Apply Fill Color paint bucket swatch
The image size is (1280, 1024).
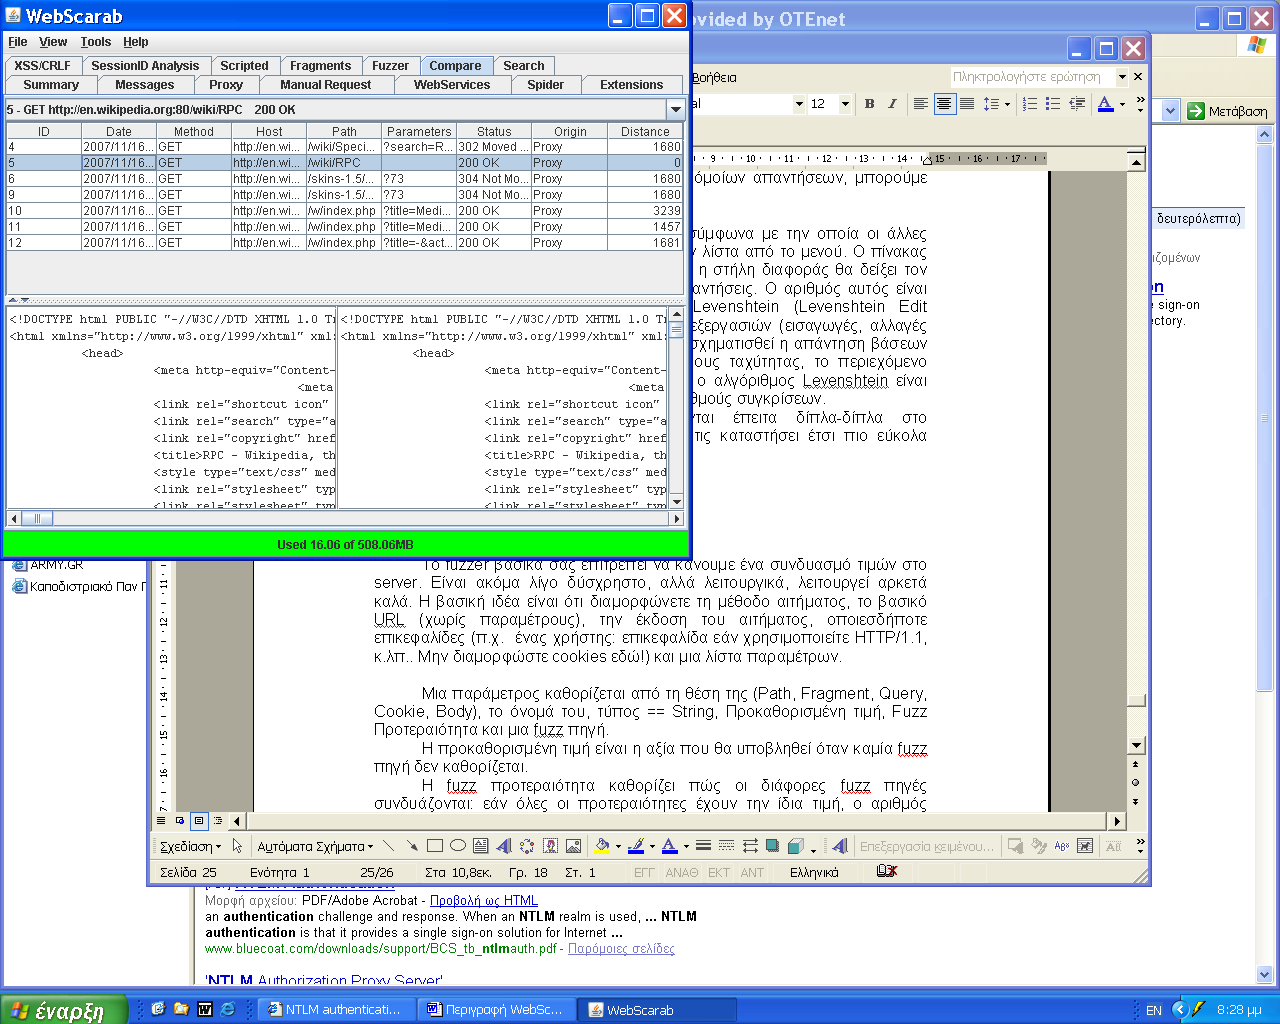[x=602, y=846]
